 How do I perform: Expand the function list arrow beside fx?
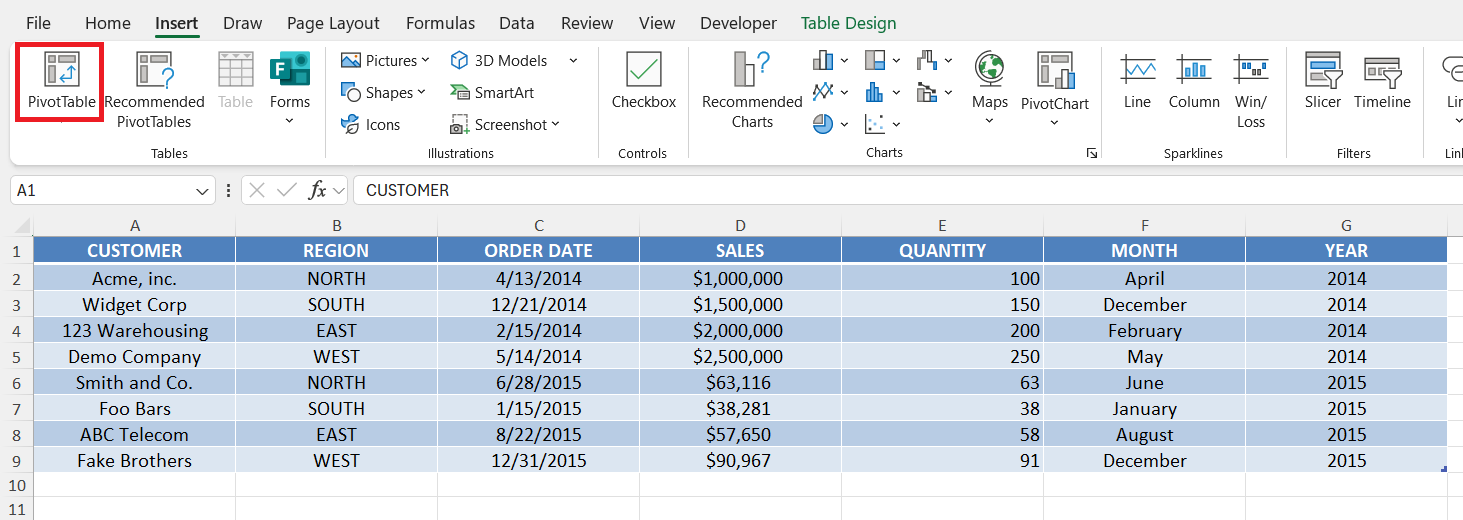click(x=338, y=190)
